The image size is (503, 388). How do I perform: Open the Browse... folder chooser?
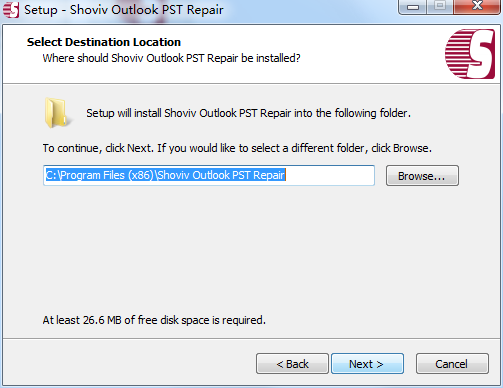[422, 176]
